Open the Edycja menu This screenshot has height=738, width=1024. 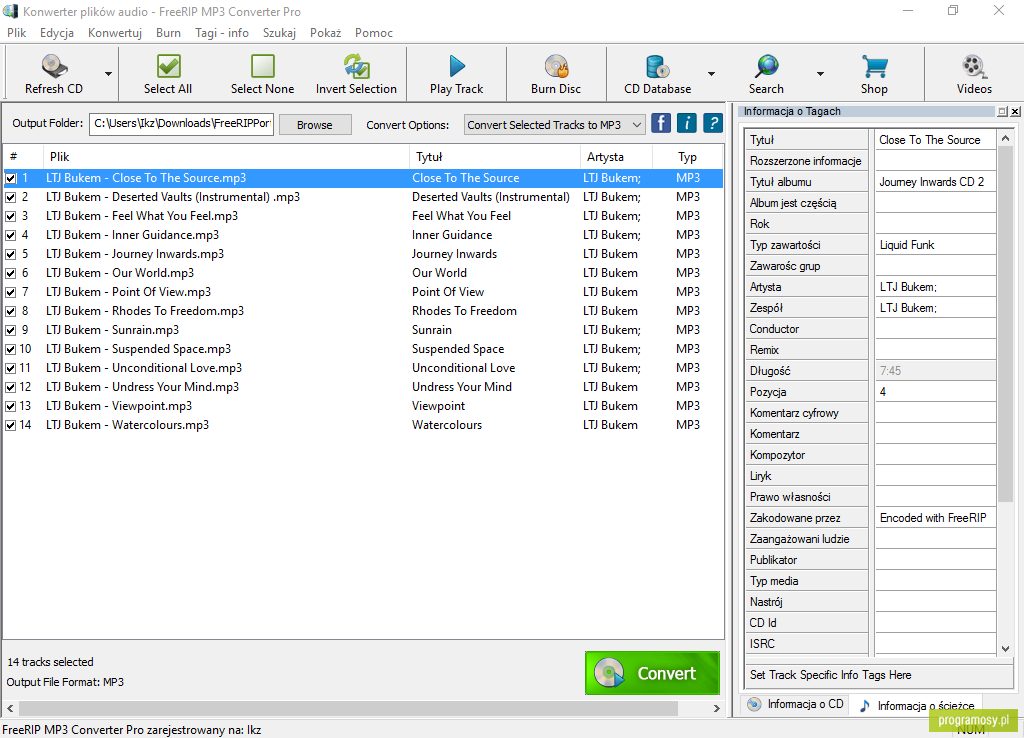click(x=57, y=33)
